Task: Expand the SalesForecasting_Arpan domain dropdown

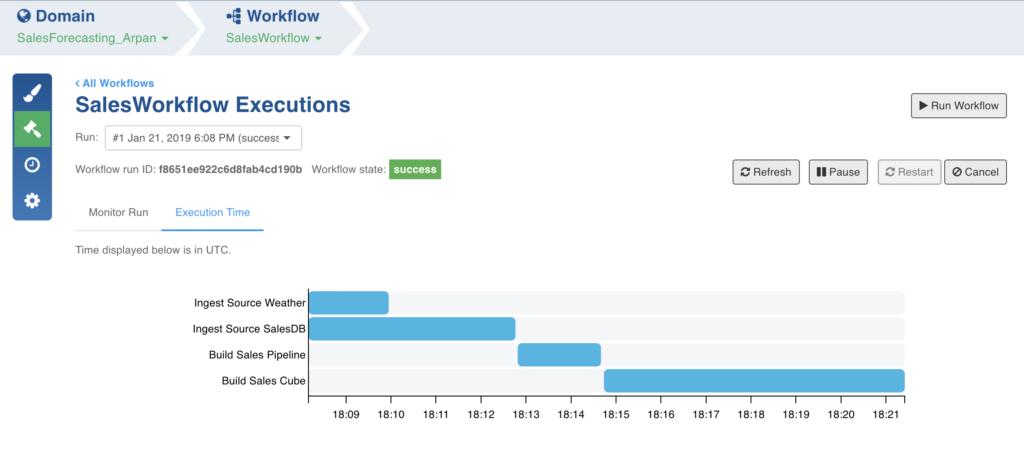Action: coord(92,38)
